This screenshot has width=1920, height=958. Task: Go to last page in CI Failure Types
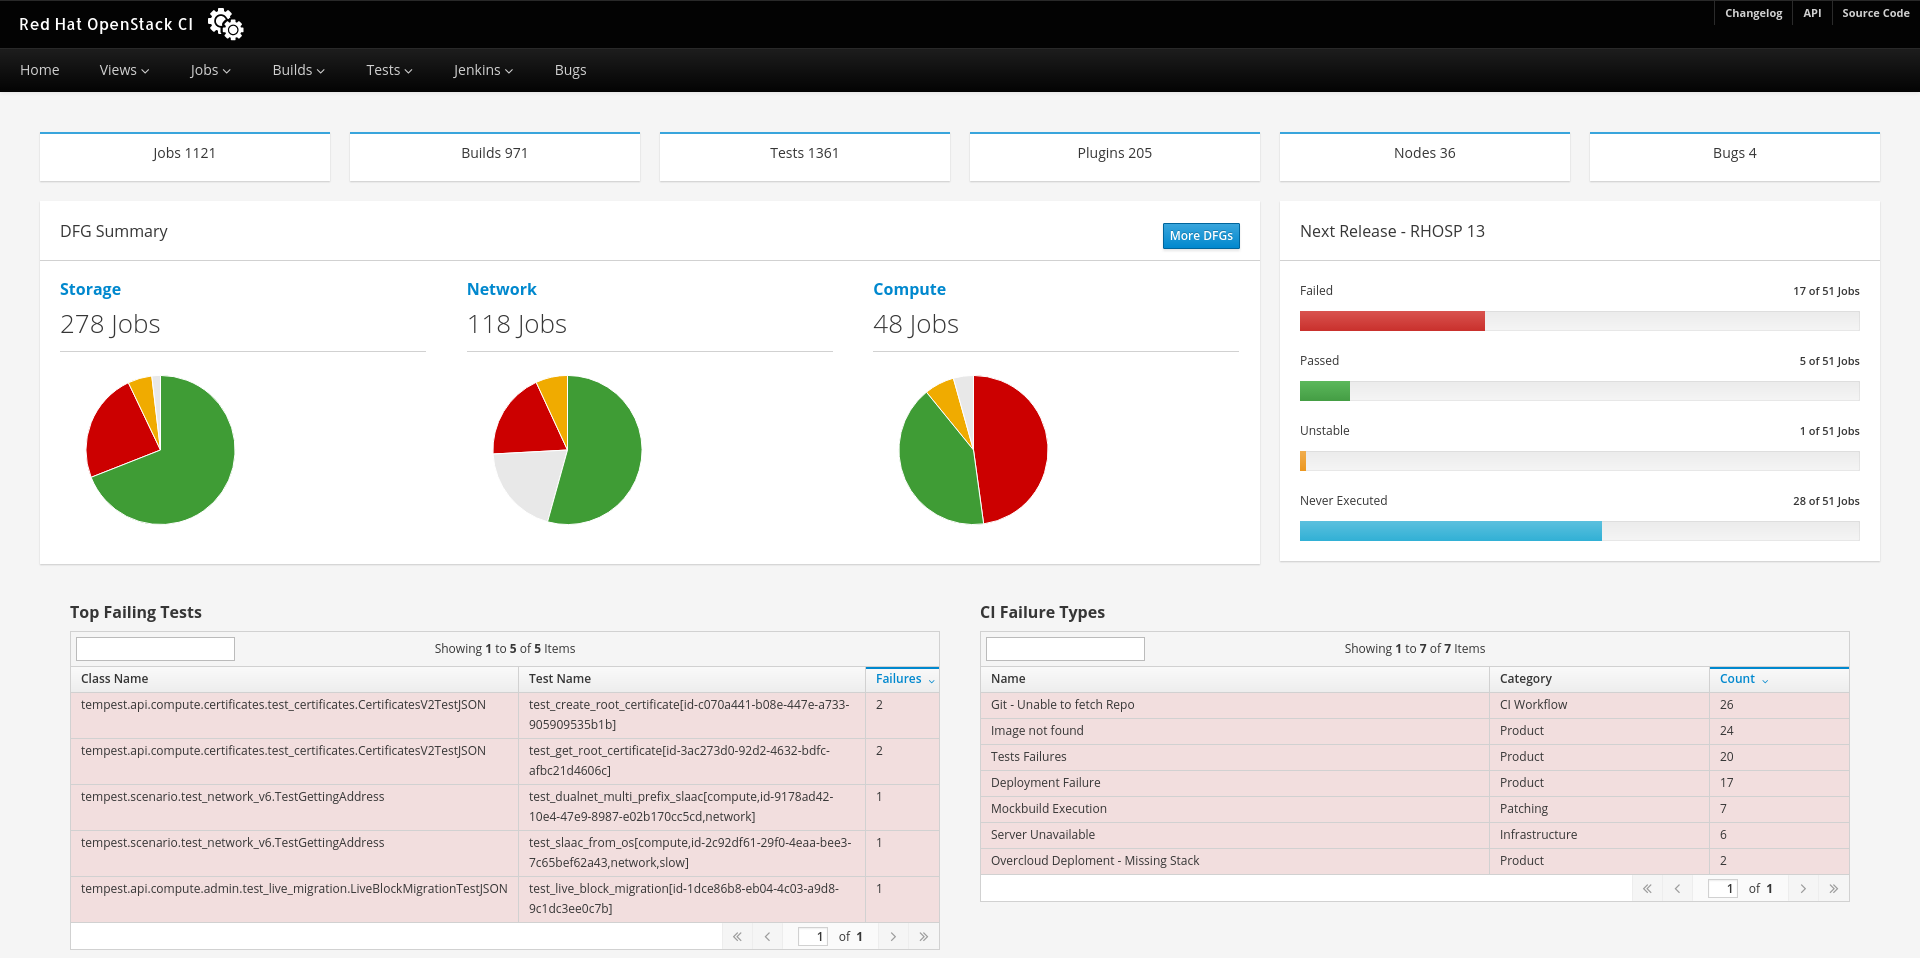pos(1833,889)
